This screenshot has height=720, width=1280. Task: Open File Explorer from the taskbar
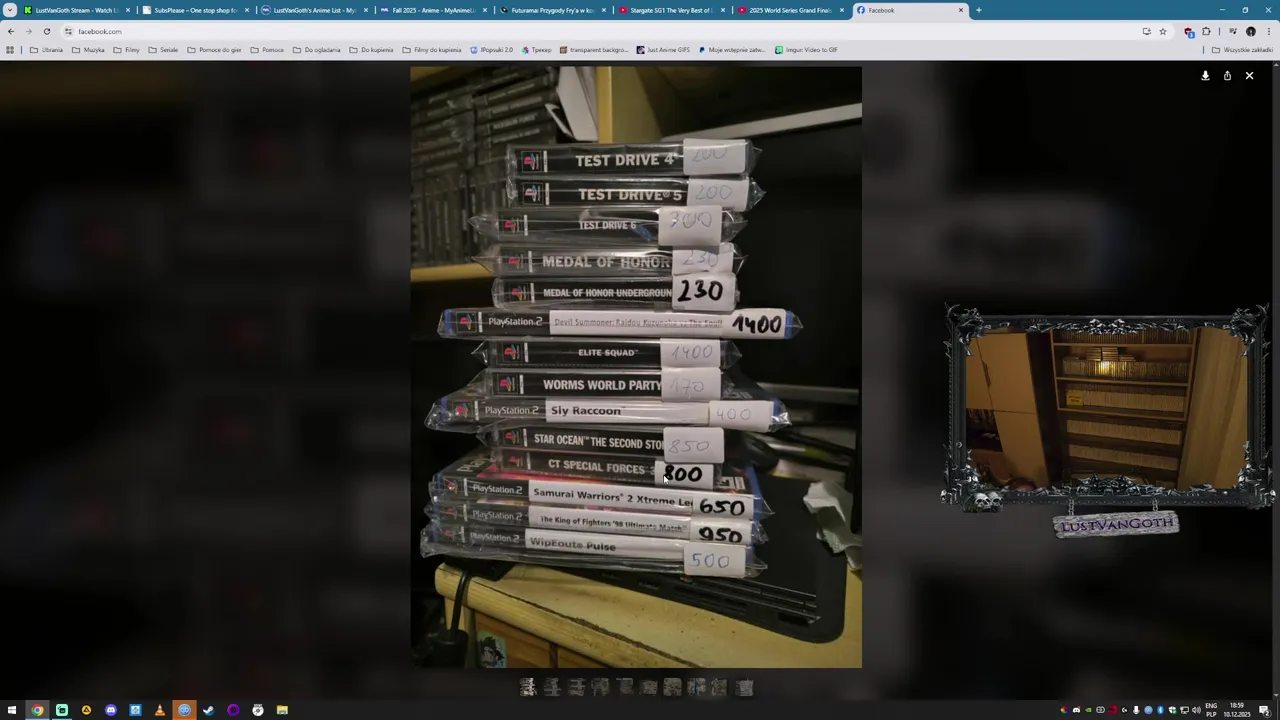coord(282,710)
